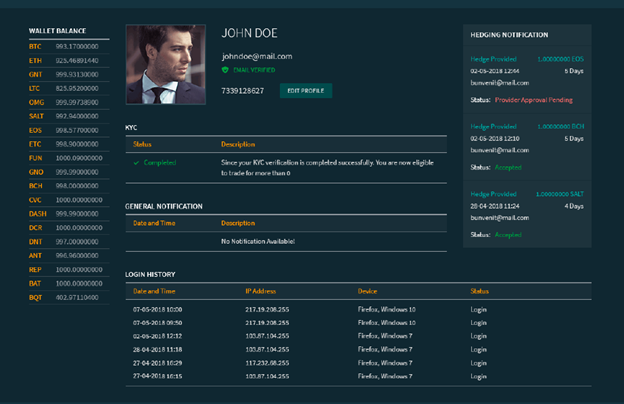Viewport: 624px width, 404px height.
Task: Select the DNT wallet balance row
Action: click(x=69, y=242)
